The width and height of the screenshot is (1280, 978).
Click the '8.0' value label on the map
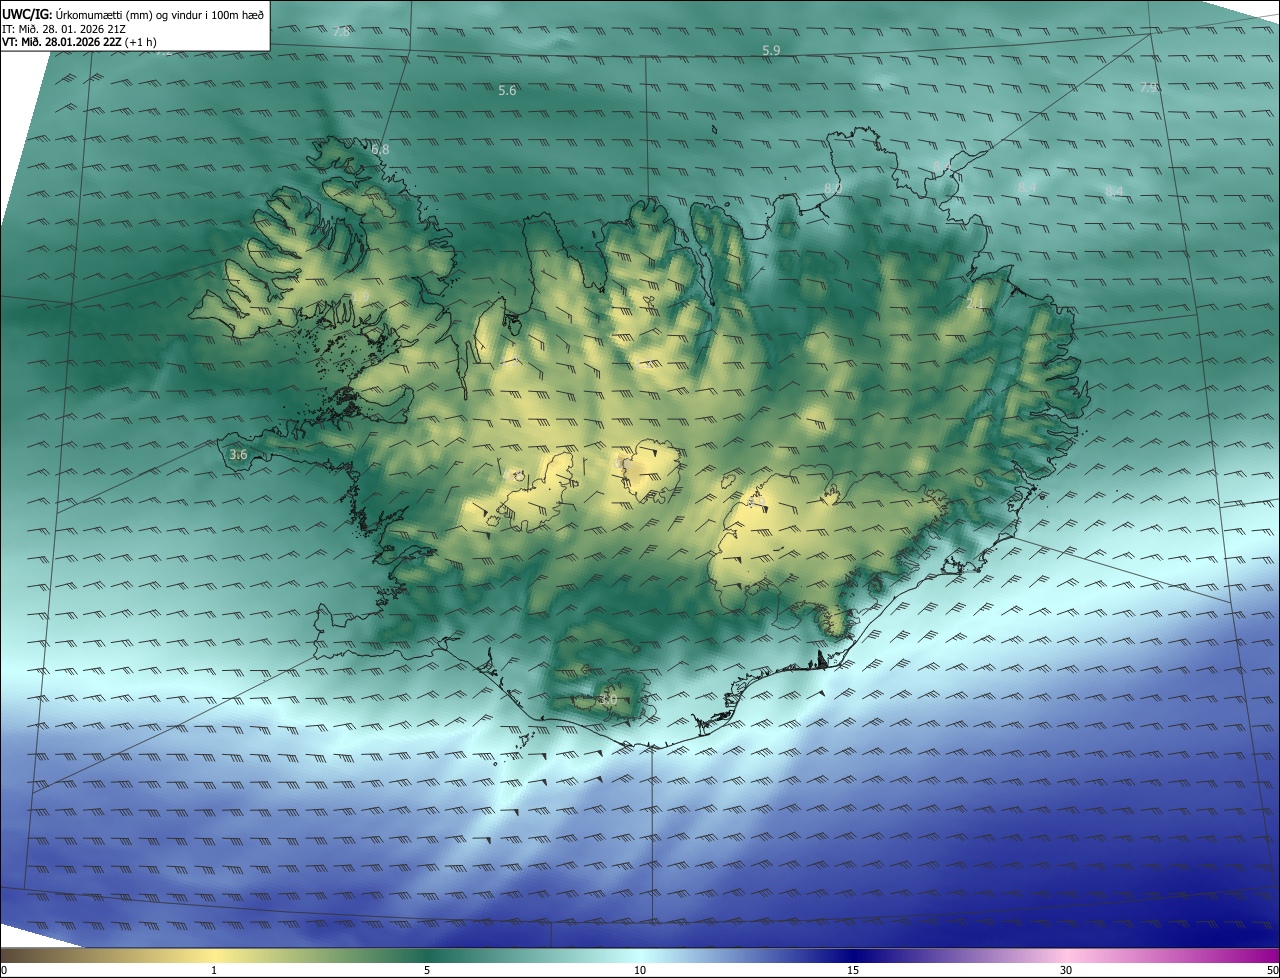pyautogui.click(x=833, y=188)
